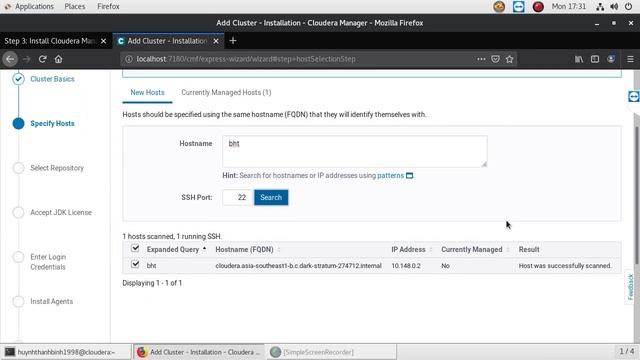Go back using browser back arrow
The height and width of the screenshot is (360, 640).
(10, 59)
